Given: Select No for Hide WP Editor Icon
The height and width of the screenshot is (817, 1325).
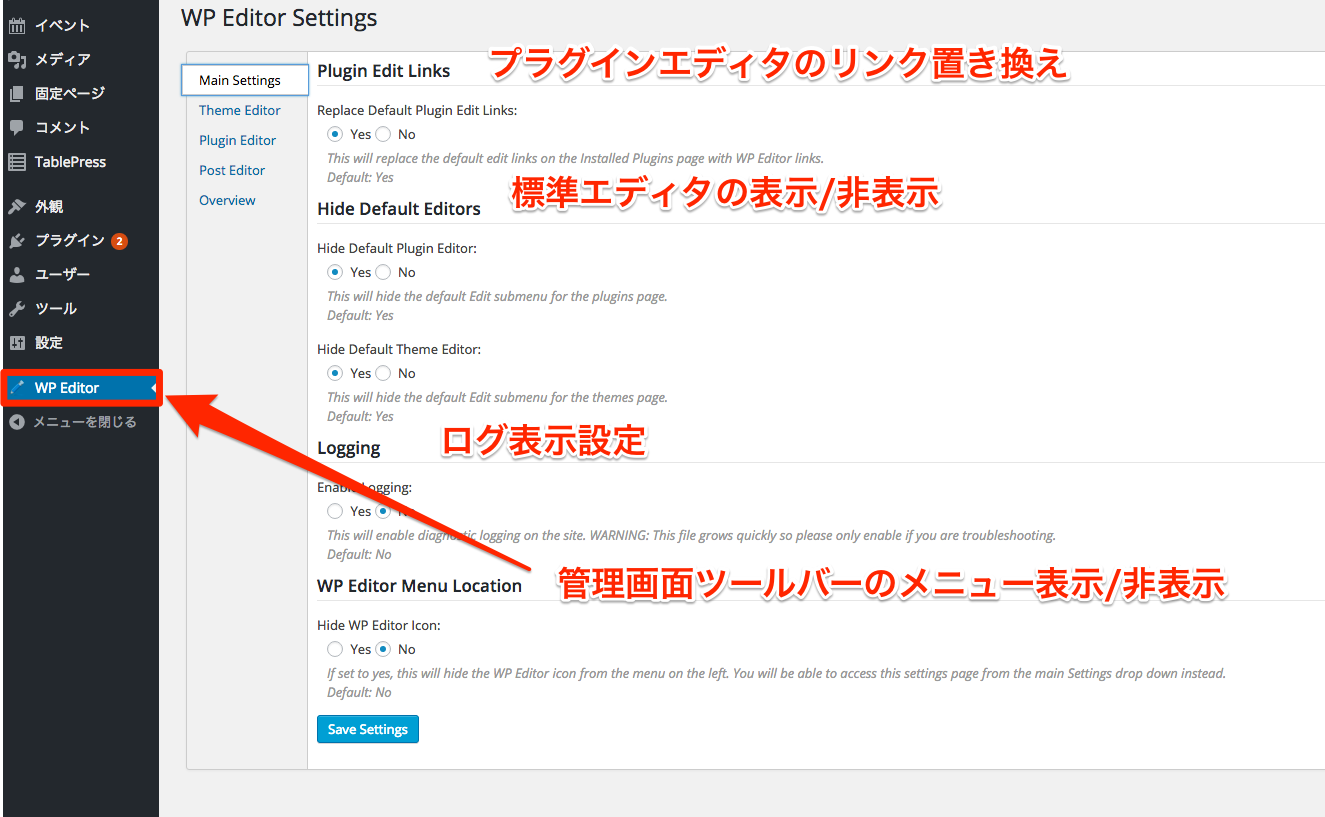Looking at the screenshot, I should click(383, 649).
